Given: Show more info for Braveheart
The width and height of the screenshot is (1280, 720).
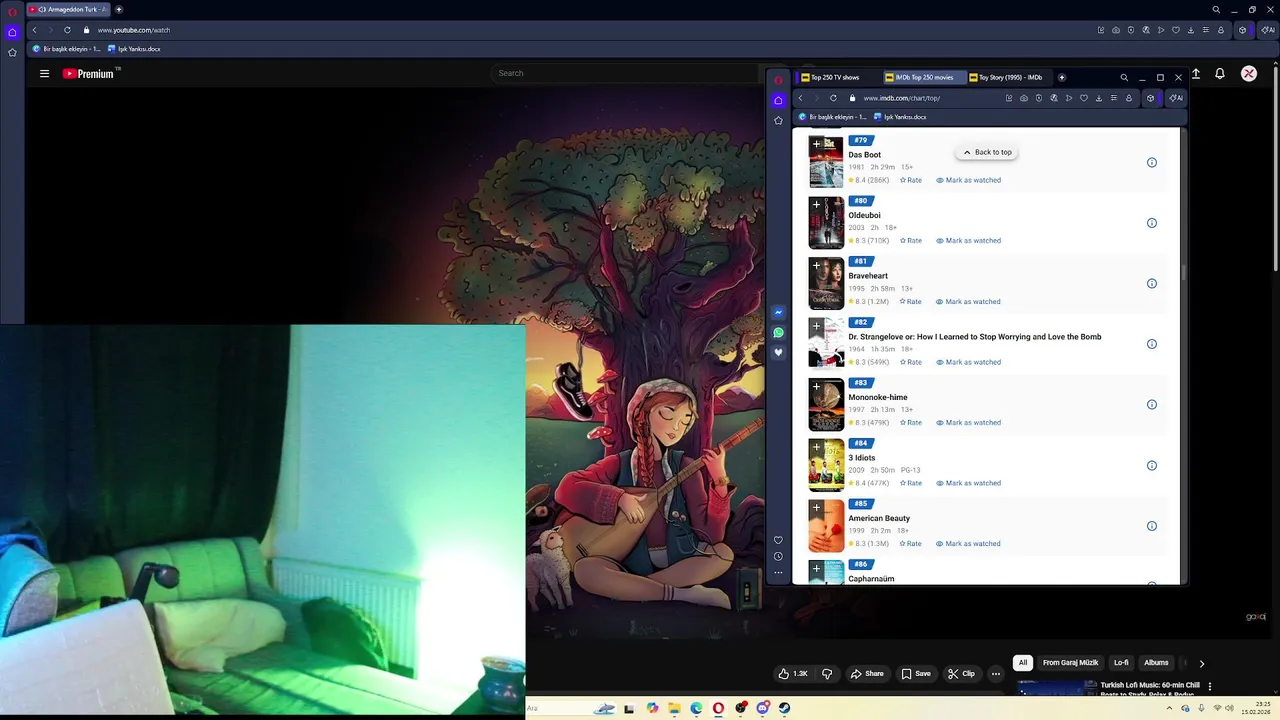Looking at the screenshot, I should pyautogui.click(x=1152, y=284).
